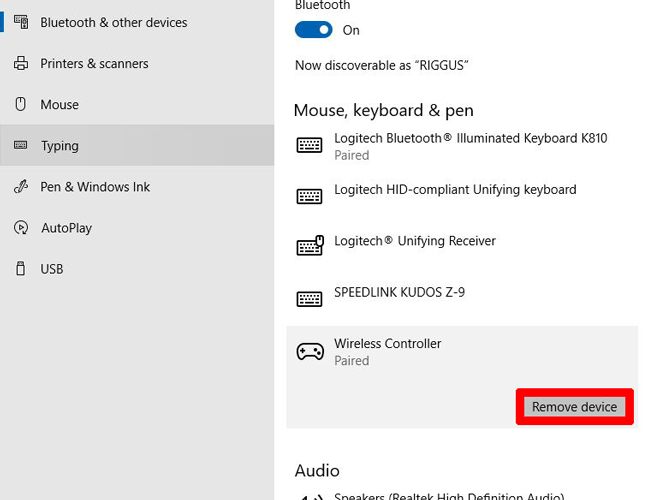This screenshot has width=654, height=500.
Task: Click gamepad icon beside Wireless Controller
Action: point(310,352)
